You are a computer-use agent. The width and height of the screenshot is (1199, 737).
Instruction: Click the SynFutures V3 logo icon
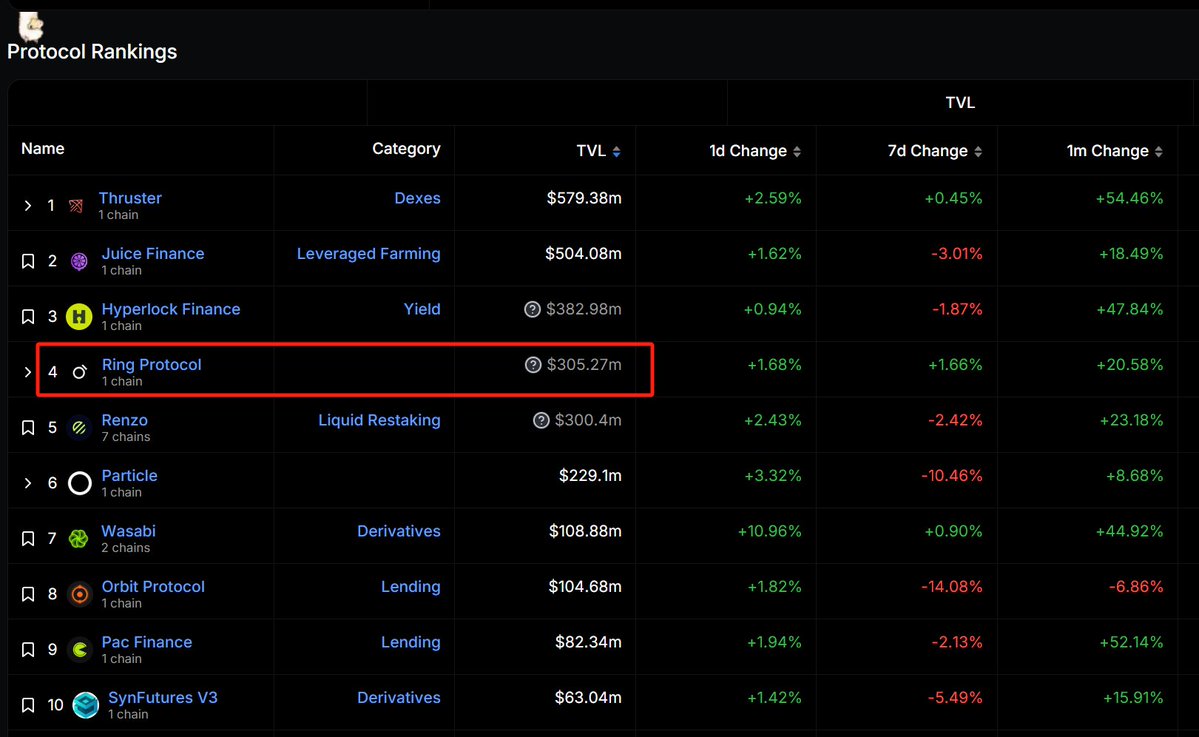point(86,705)
